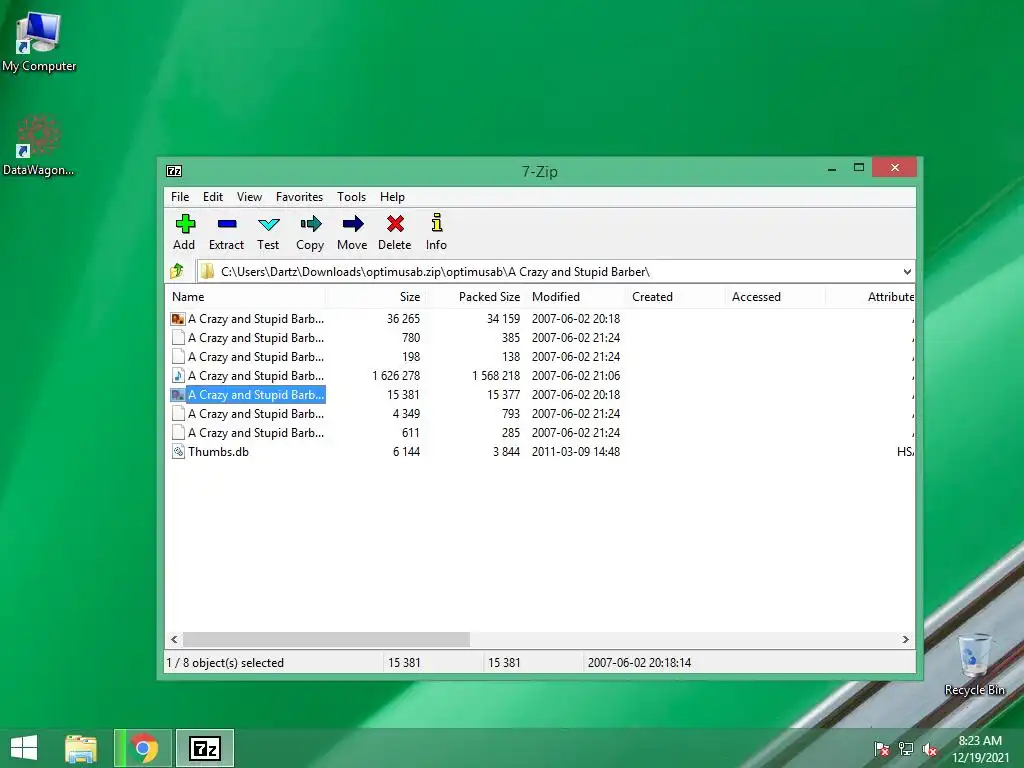The image size is (1024, 768).
Task: Select the audio file sized 1 626 278
Action: pos(255,376)
